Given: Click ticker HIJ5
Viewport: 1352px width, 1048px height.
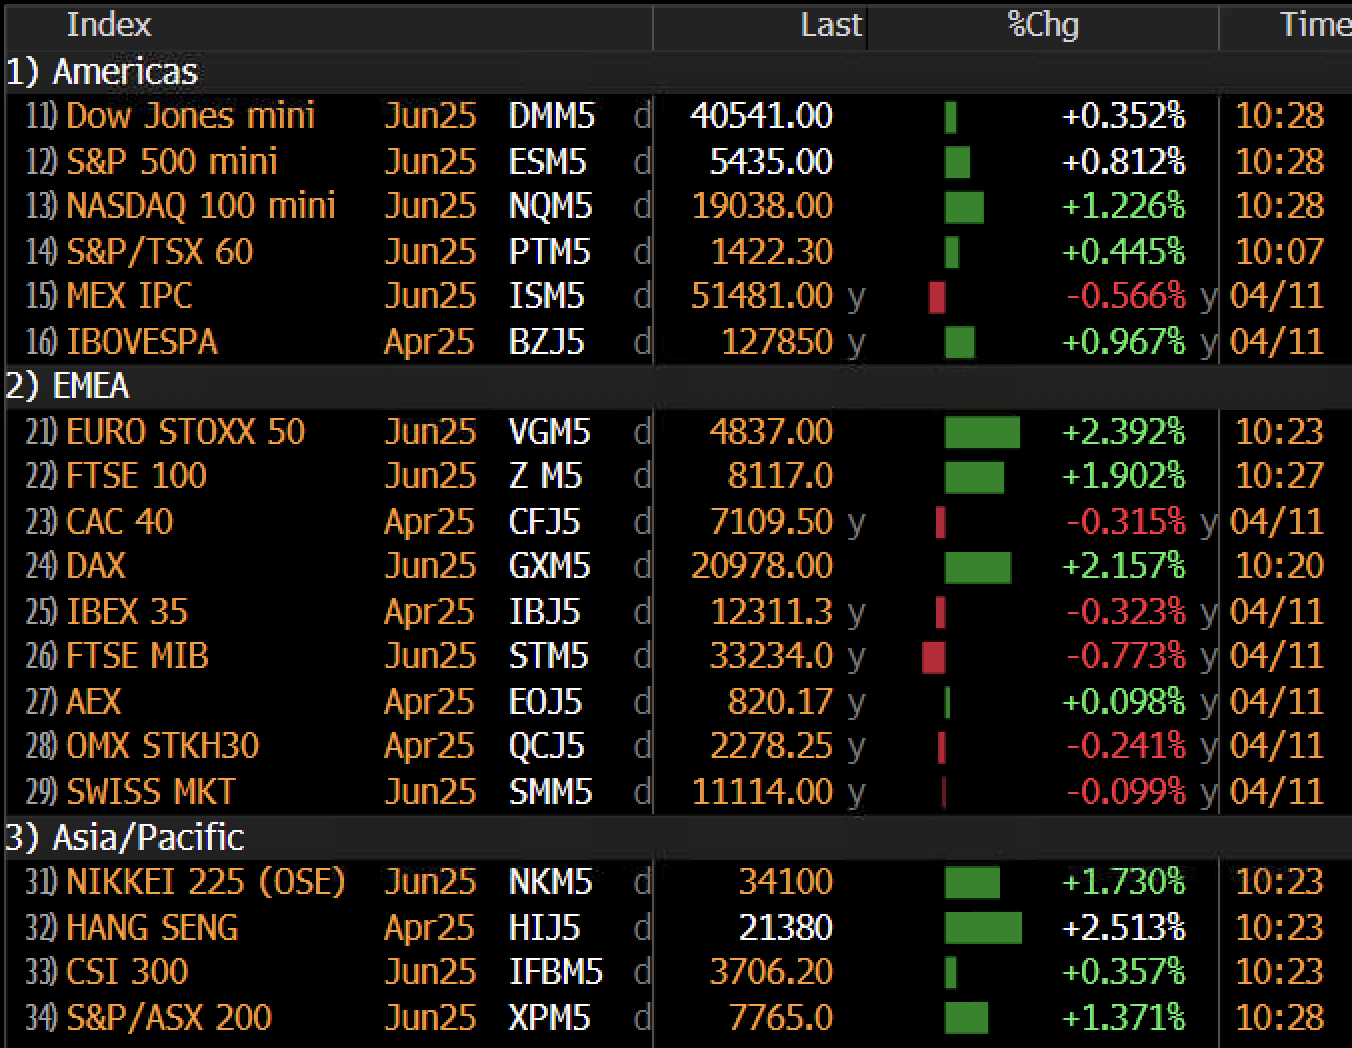Looking at the screenshot, I should coord(544,927).
